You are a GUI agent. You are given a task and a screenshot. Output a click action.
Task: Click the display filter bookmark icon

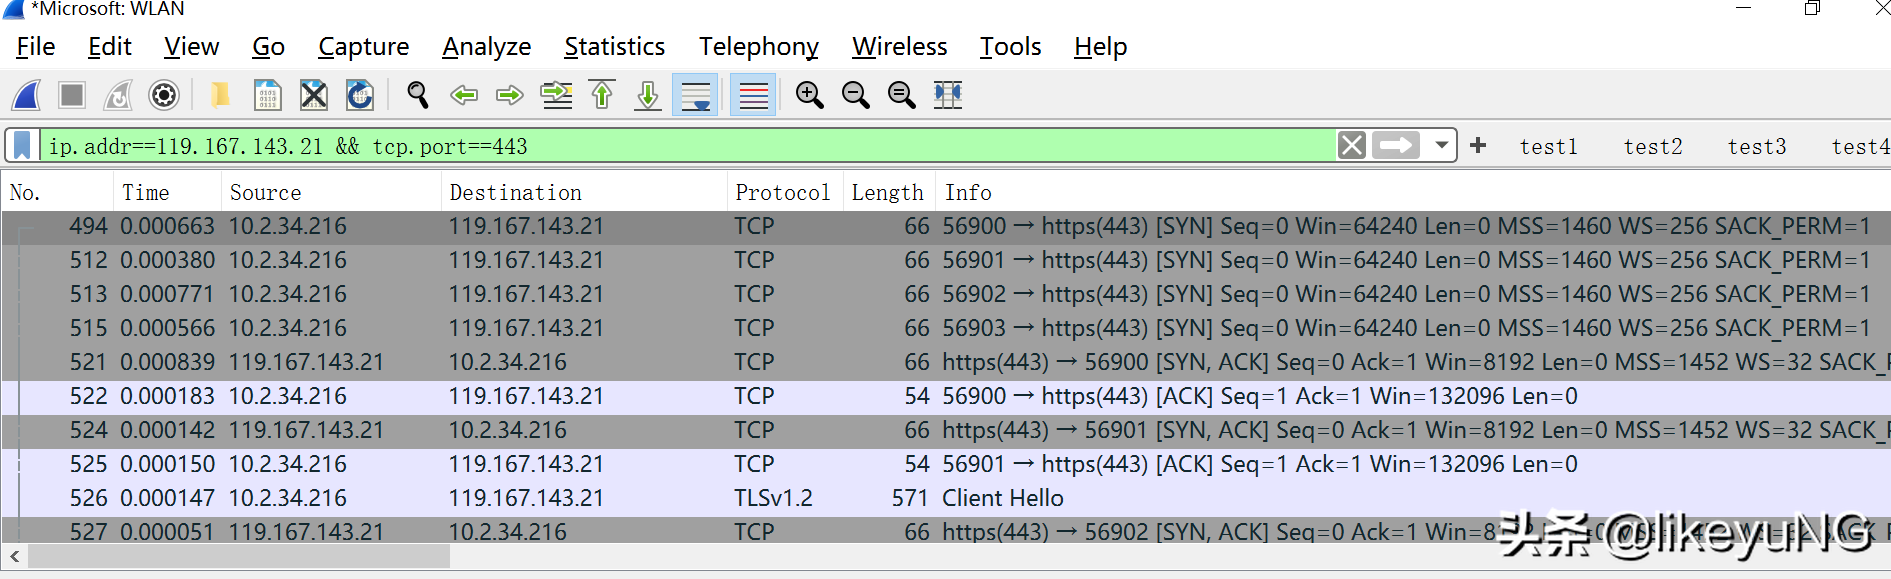22,146
